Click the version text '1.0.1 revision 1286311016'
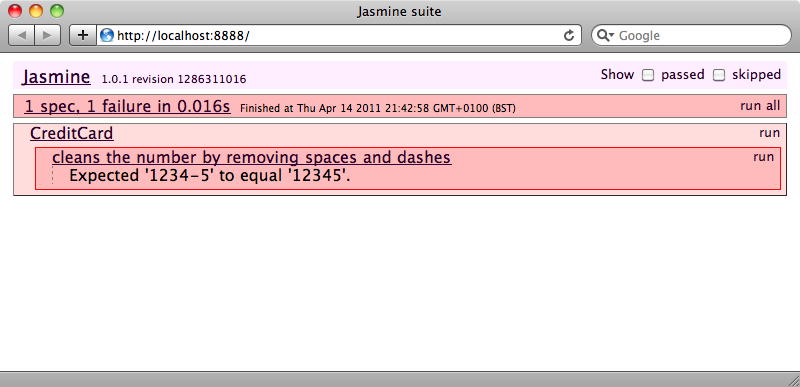Viewport: 800px width, 387px height. point(174,79)
